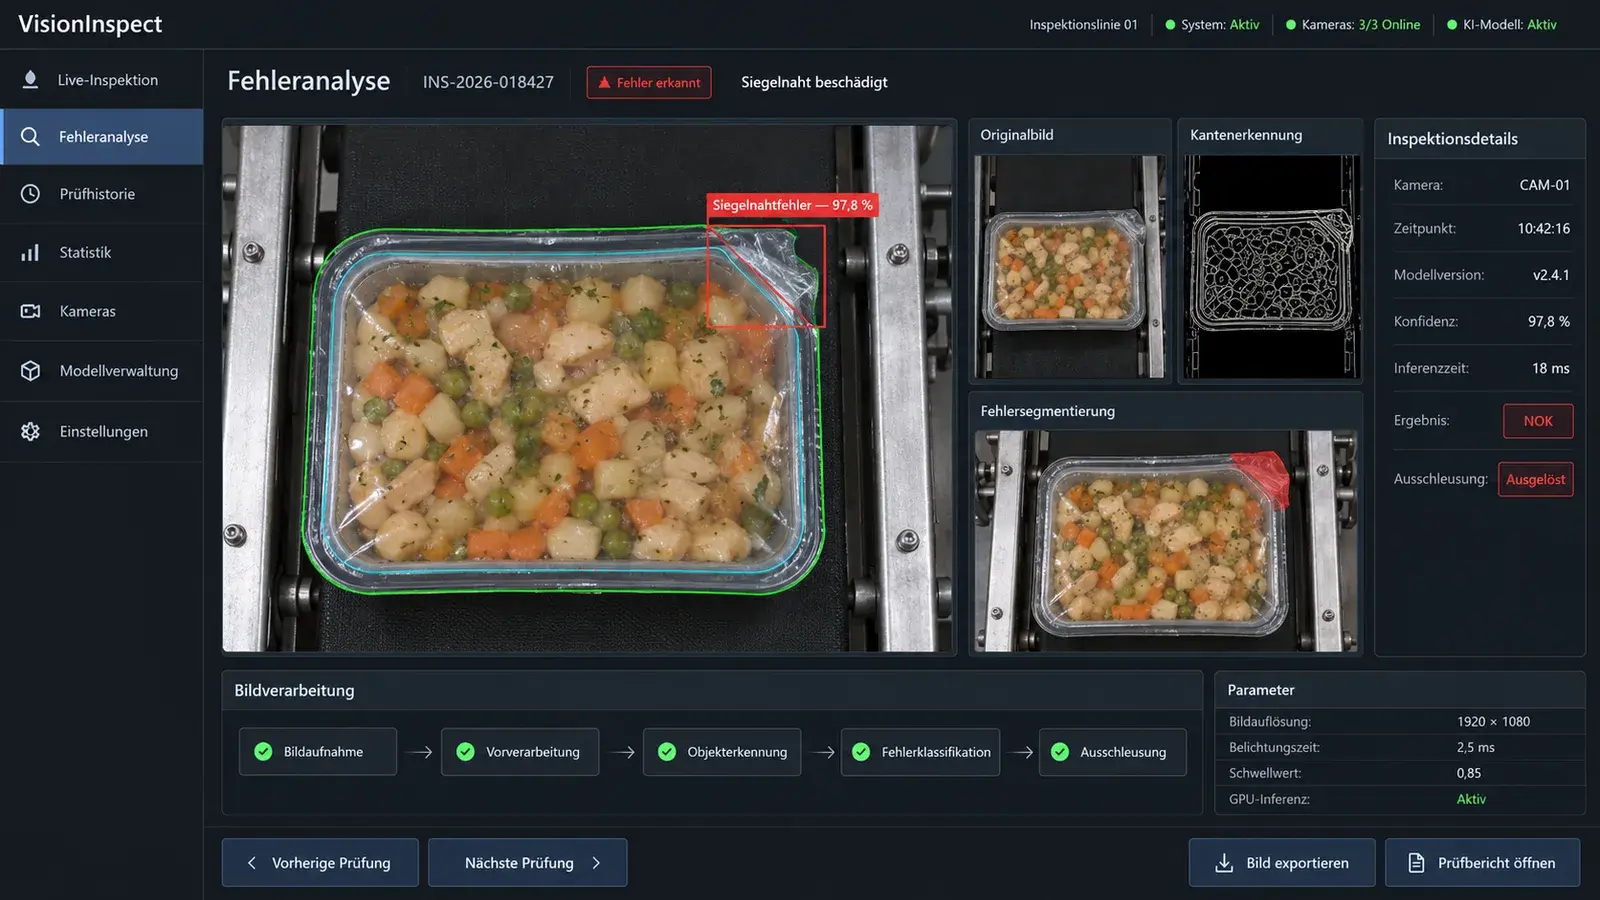Click the Kameras: 3/3 Online status
This screenshot has width=1600, height=900.
click(1352, 25)
